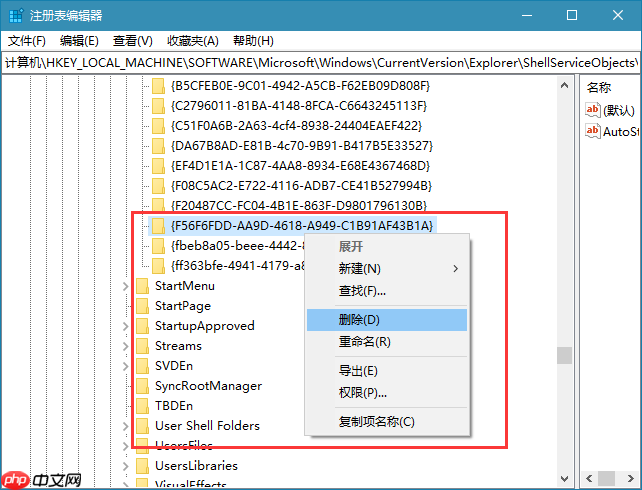The width and height of the screenshot is (642, 490).
Task: Click folder icon of {F20487CC-FC04-4B1E-863F-D9801796130B}
Action: point(158,205)
